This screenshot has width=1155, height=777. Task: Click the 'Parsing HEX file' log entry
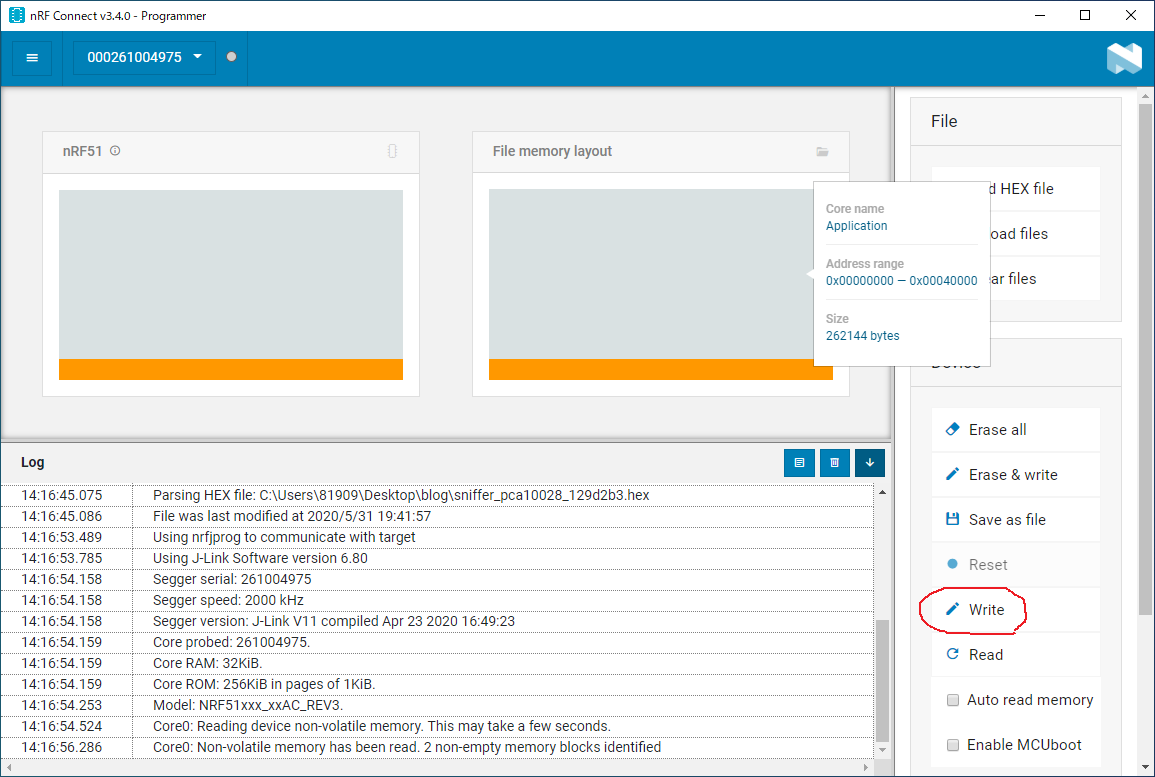(x=401, y=495)
